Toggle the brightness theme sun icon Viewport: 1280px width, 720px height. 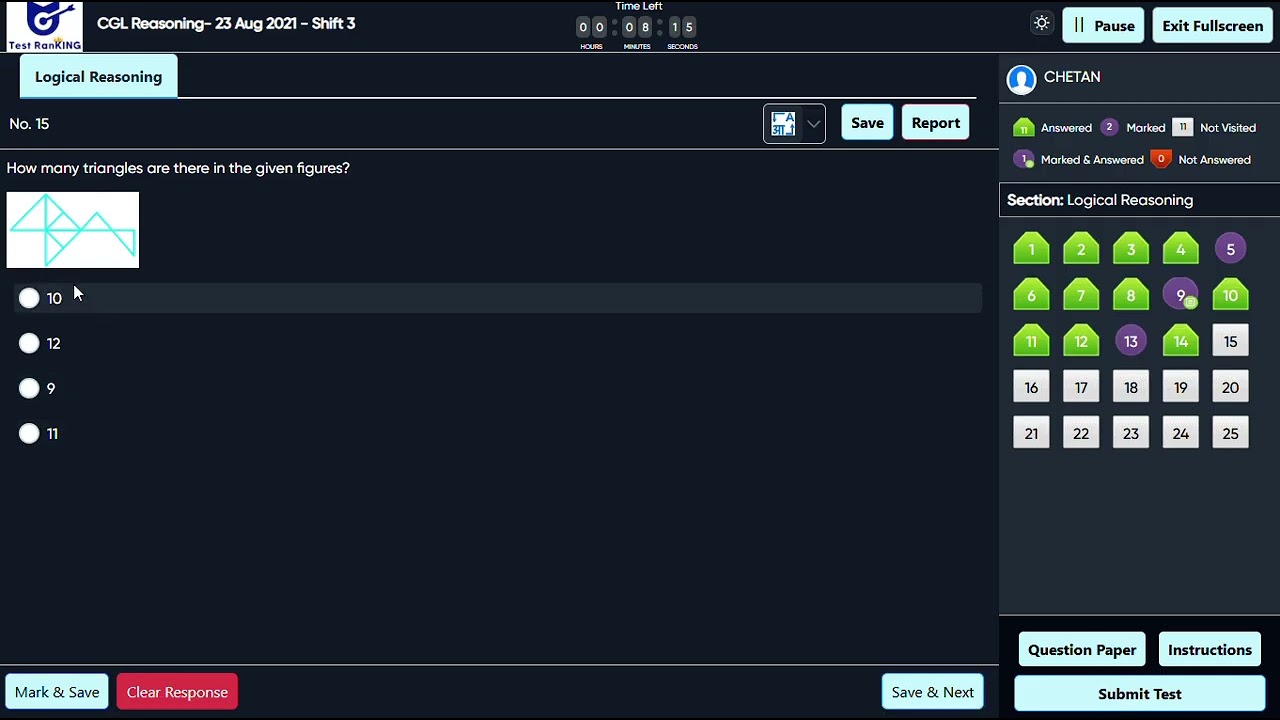[x=1042, y=23]
